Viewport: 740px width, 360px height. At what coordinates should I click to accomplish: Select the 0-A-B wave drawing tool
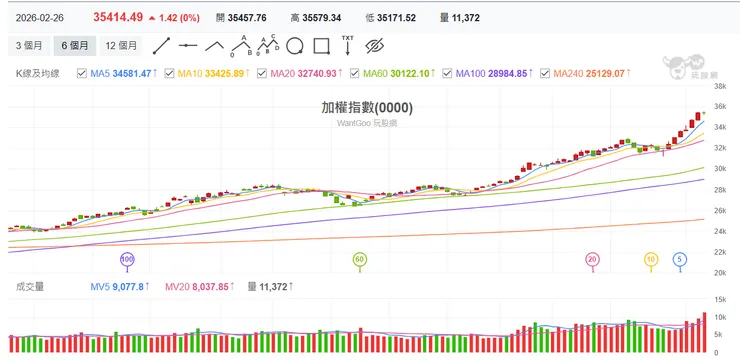[x=242, y=46]
